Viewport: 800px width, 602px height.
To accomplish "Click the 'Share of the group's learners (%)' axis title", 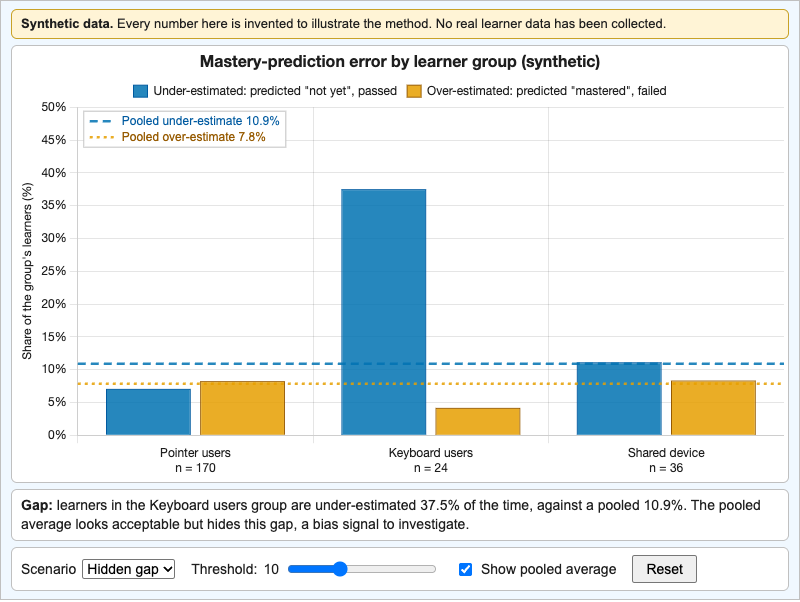I will click(27, 271).
